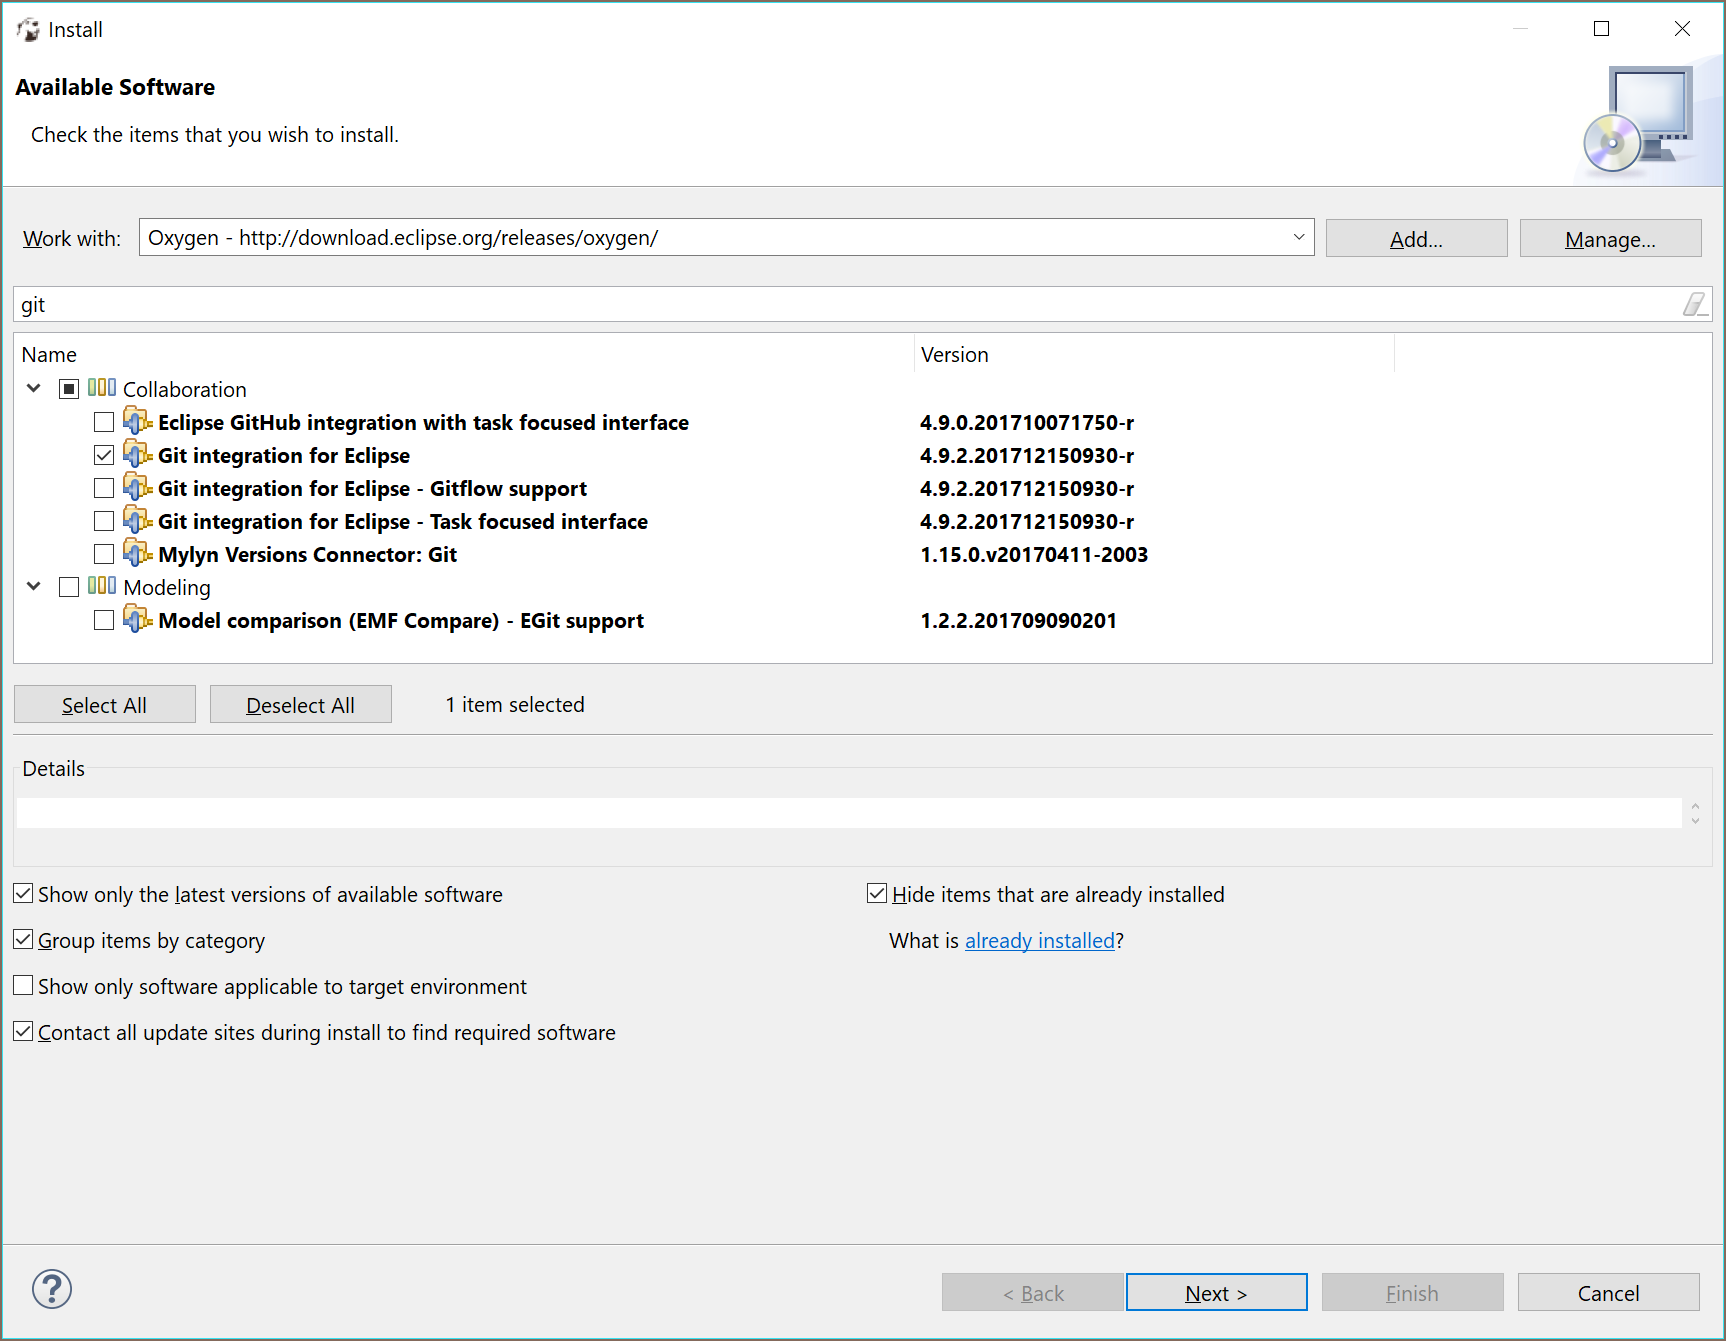Open the already installed link
Viewport: 1726px width, 1341px height.
click(1039, 941)
